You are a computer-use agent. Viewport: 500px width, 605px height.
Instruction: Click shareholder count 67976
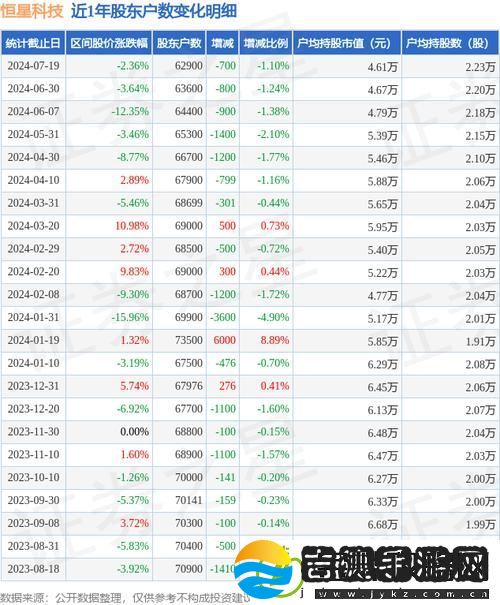click(189, 386)
